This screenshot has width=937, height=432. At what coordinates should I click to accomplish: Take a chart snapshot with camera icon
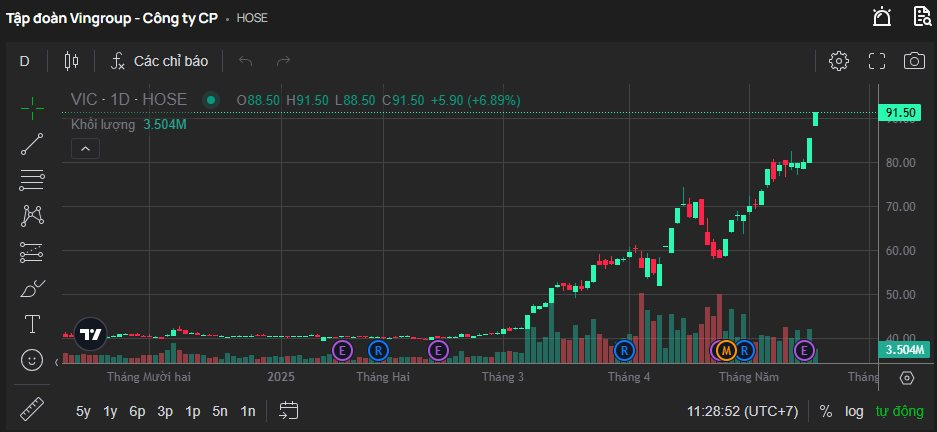tap(914, 61)
